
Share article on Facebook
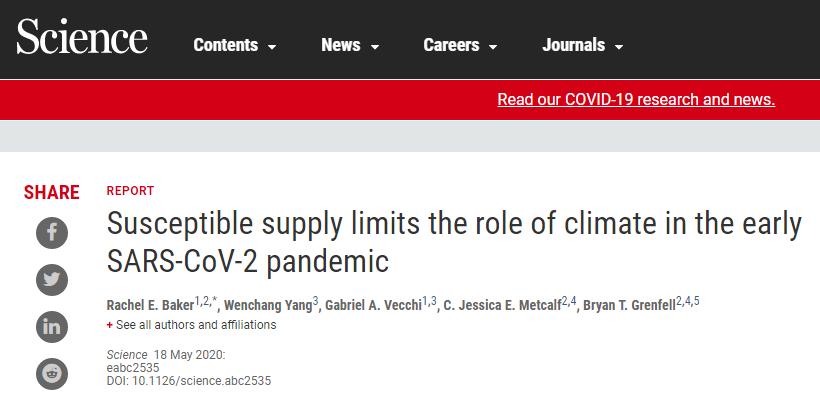(52, 233)
